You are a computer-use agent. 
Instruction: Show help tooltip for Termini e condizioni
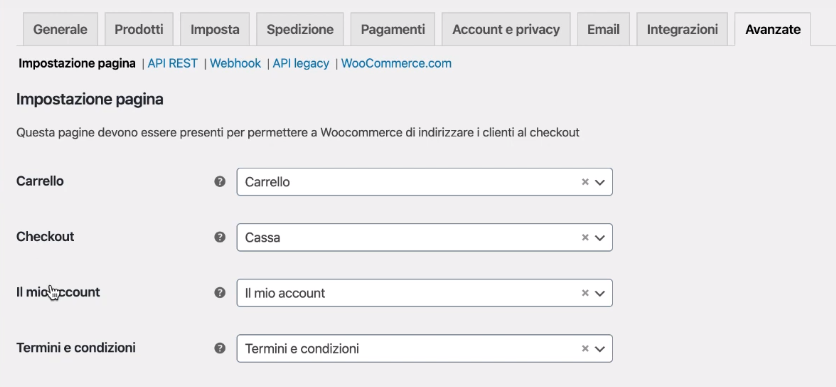click(220, 348)
